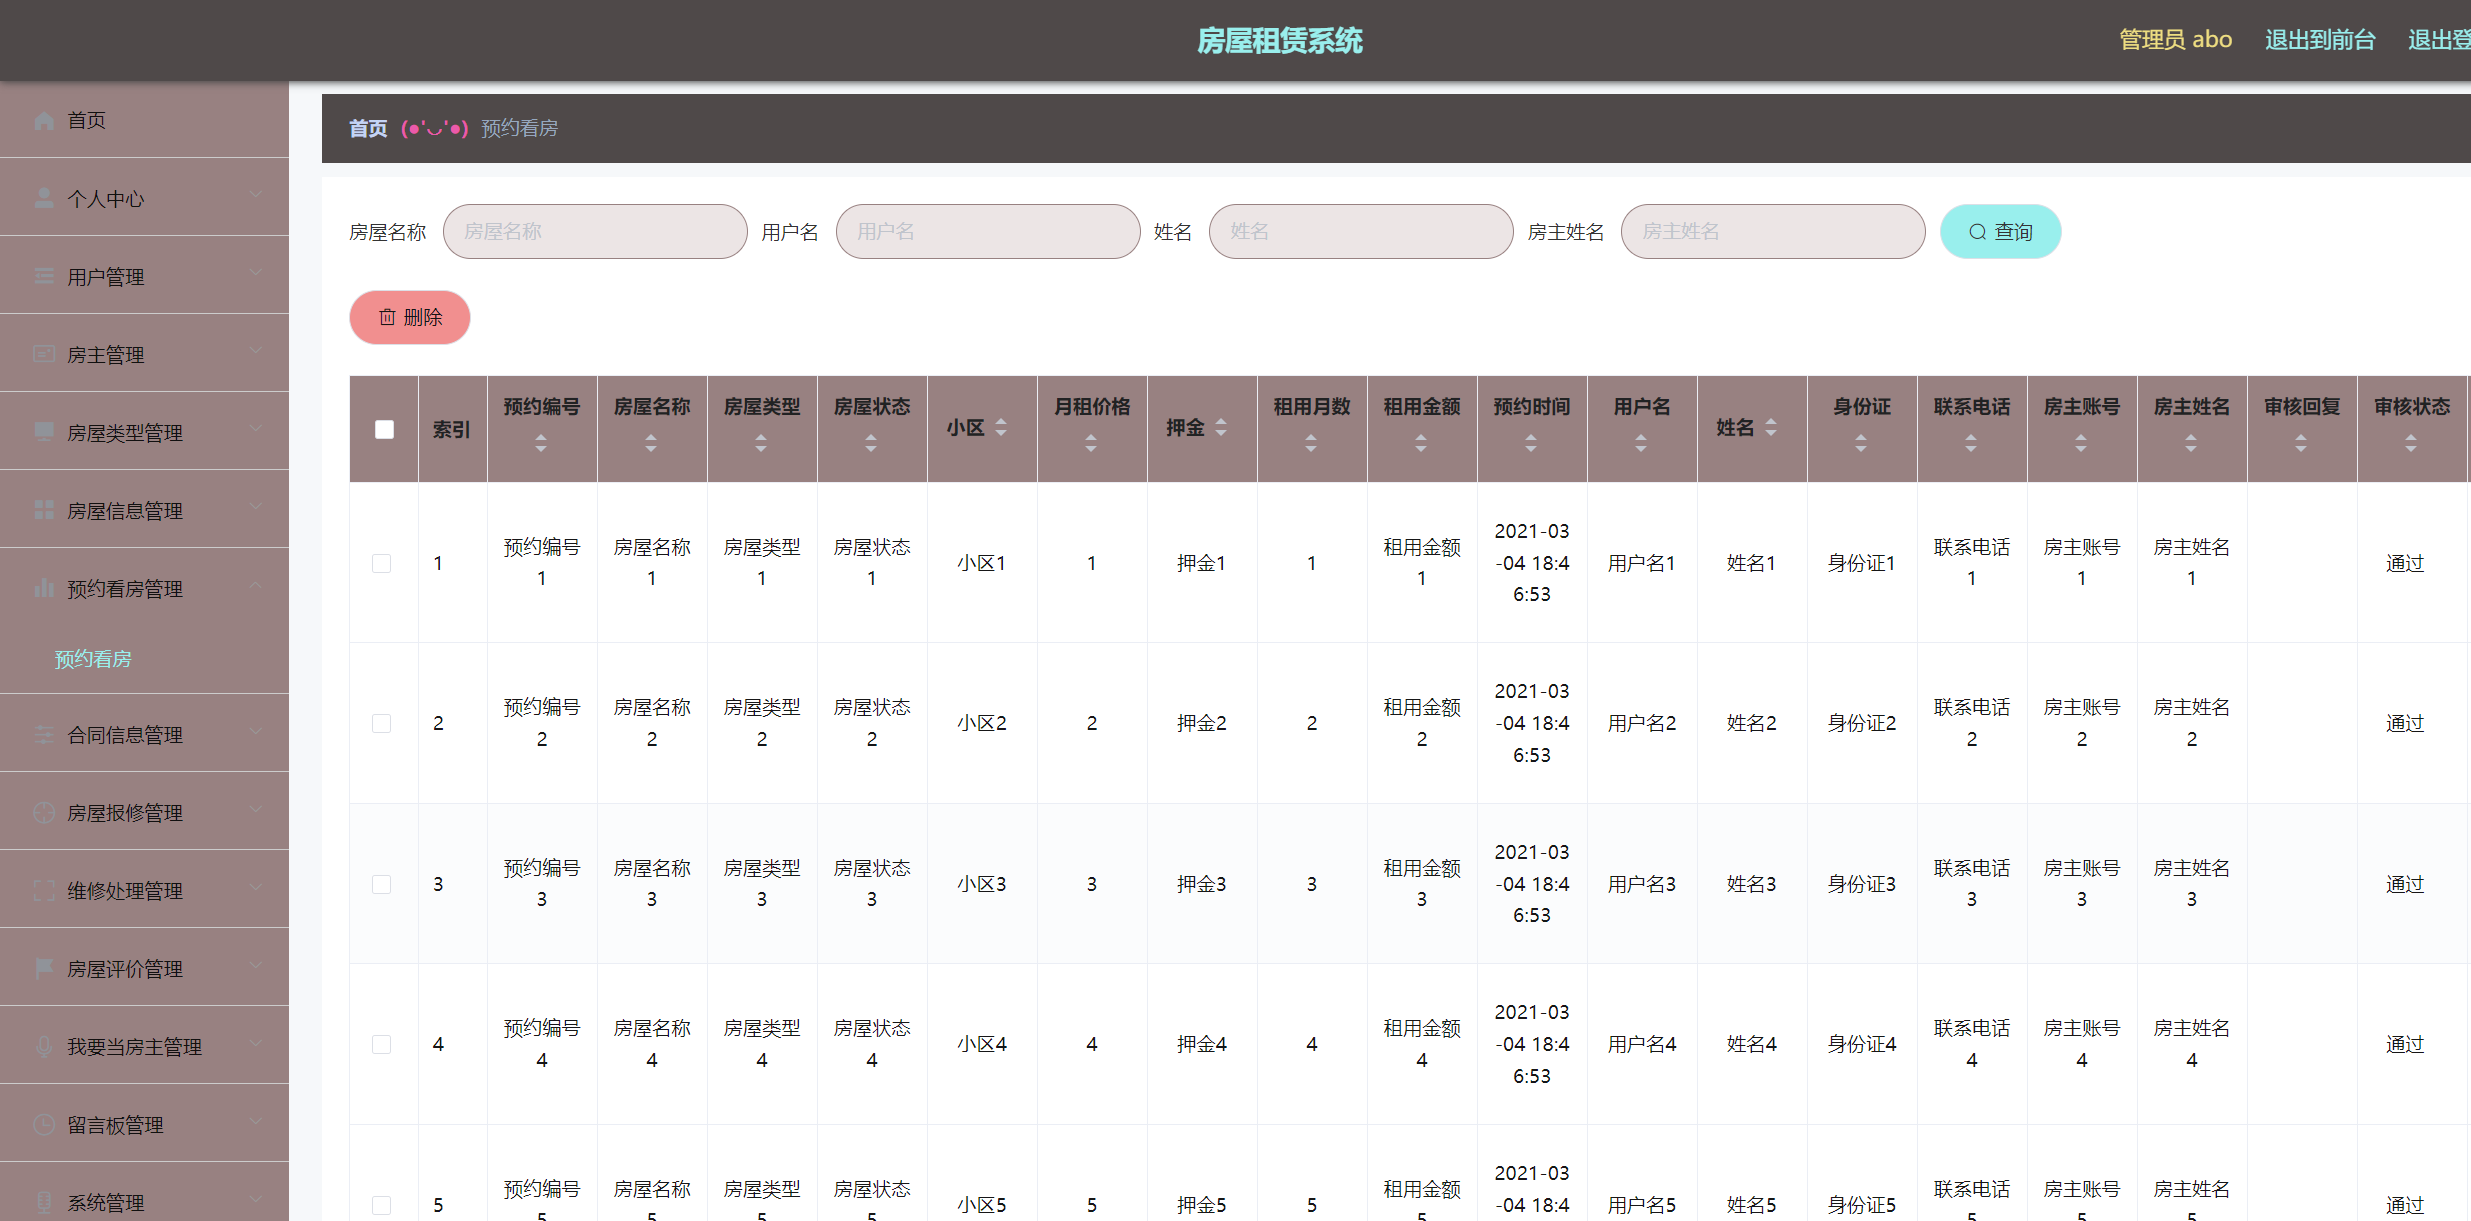
Task: Toggle the select-all checkbox in table header
Action: [384, 429]
